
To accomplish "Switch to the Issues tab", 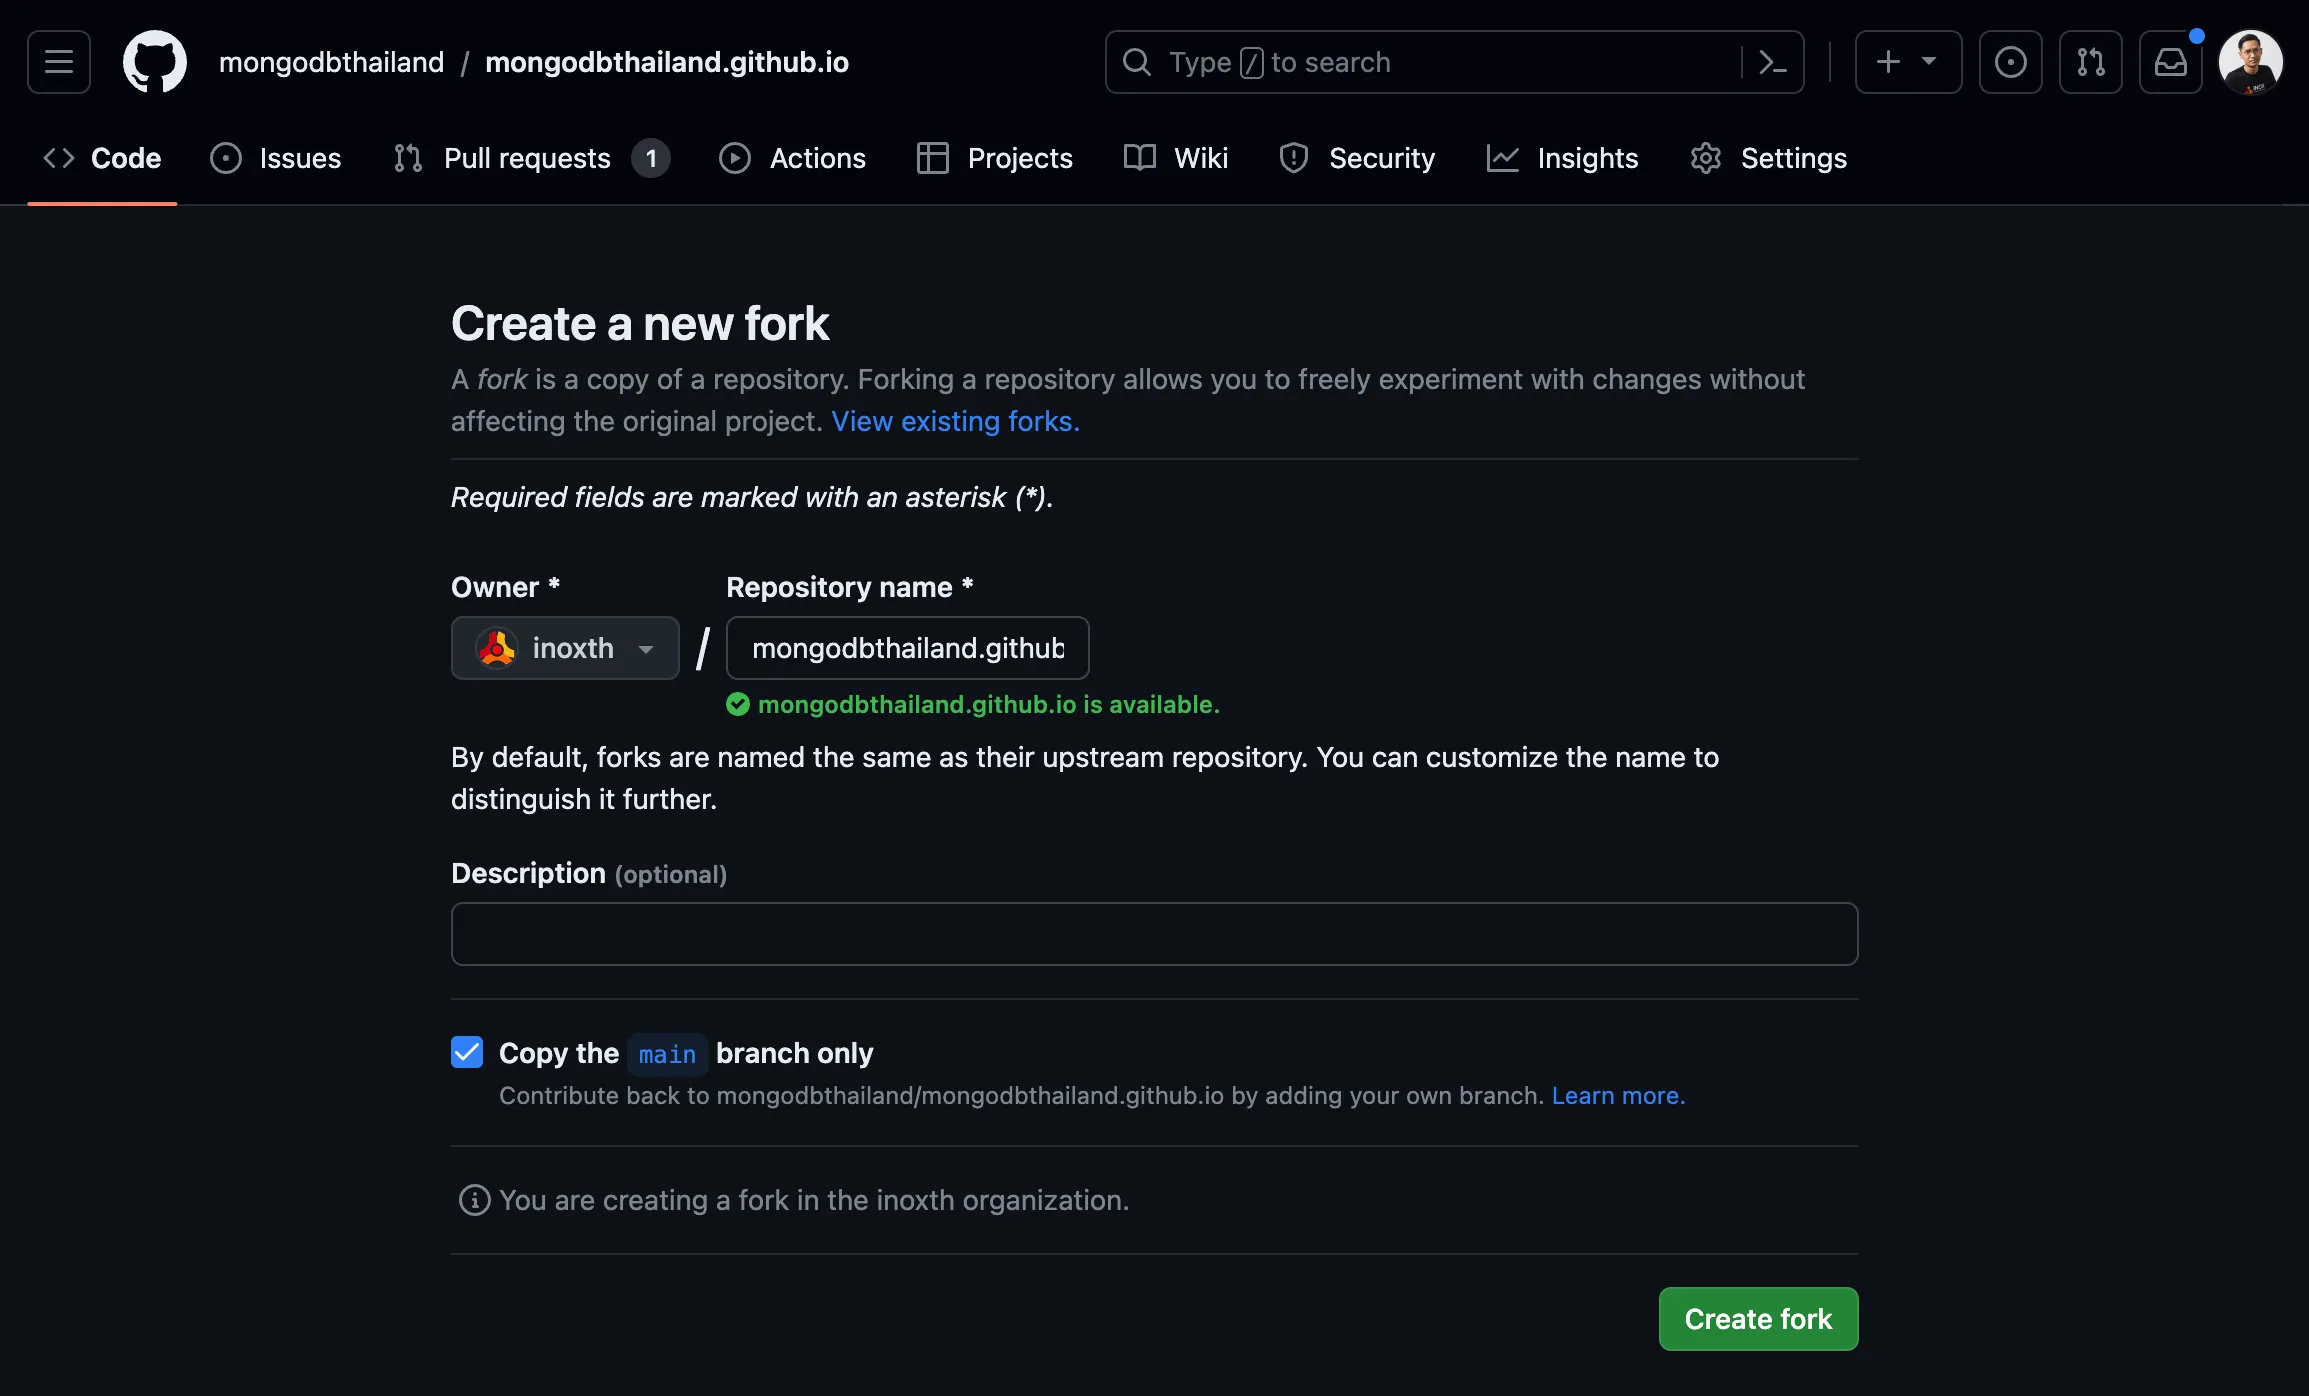I will tap(276, 158).
